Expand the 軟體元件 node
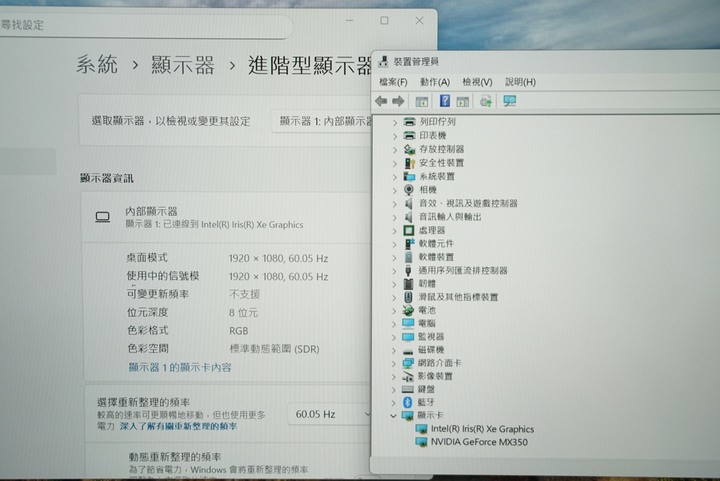The image size is (720, 481). click(x=394, y=244)
